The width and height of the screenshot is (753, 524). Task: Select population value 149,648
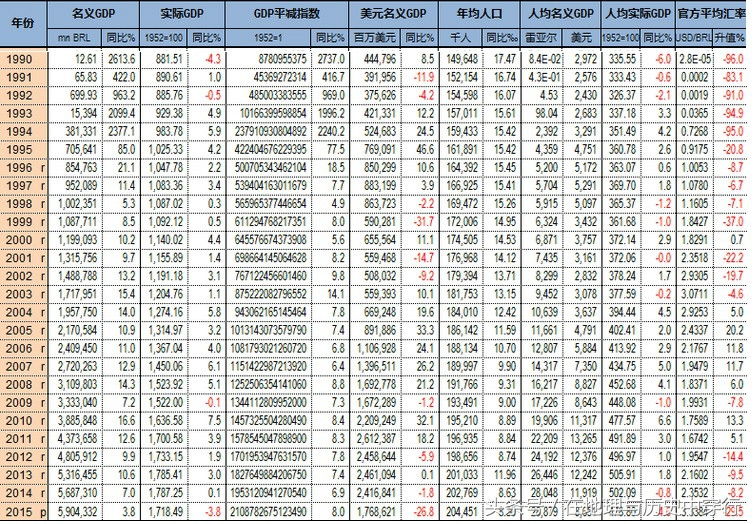[x=462, y=59]
